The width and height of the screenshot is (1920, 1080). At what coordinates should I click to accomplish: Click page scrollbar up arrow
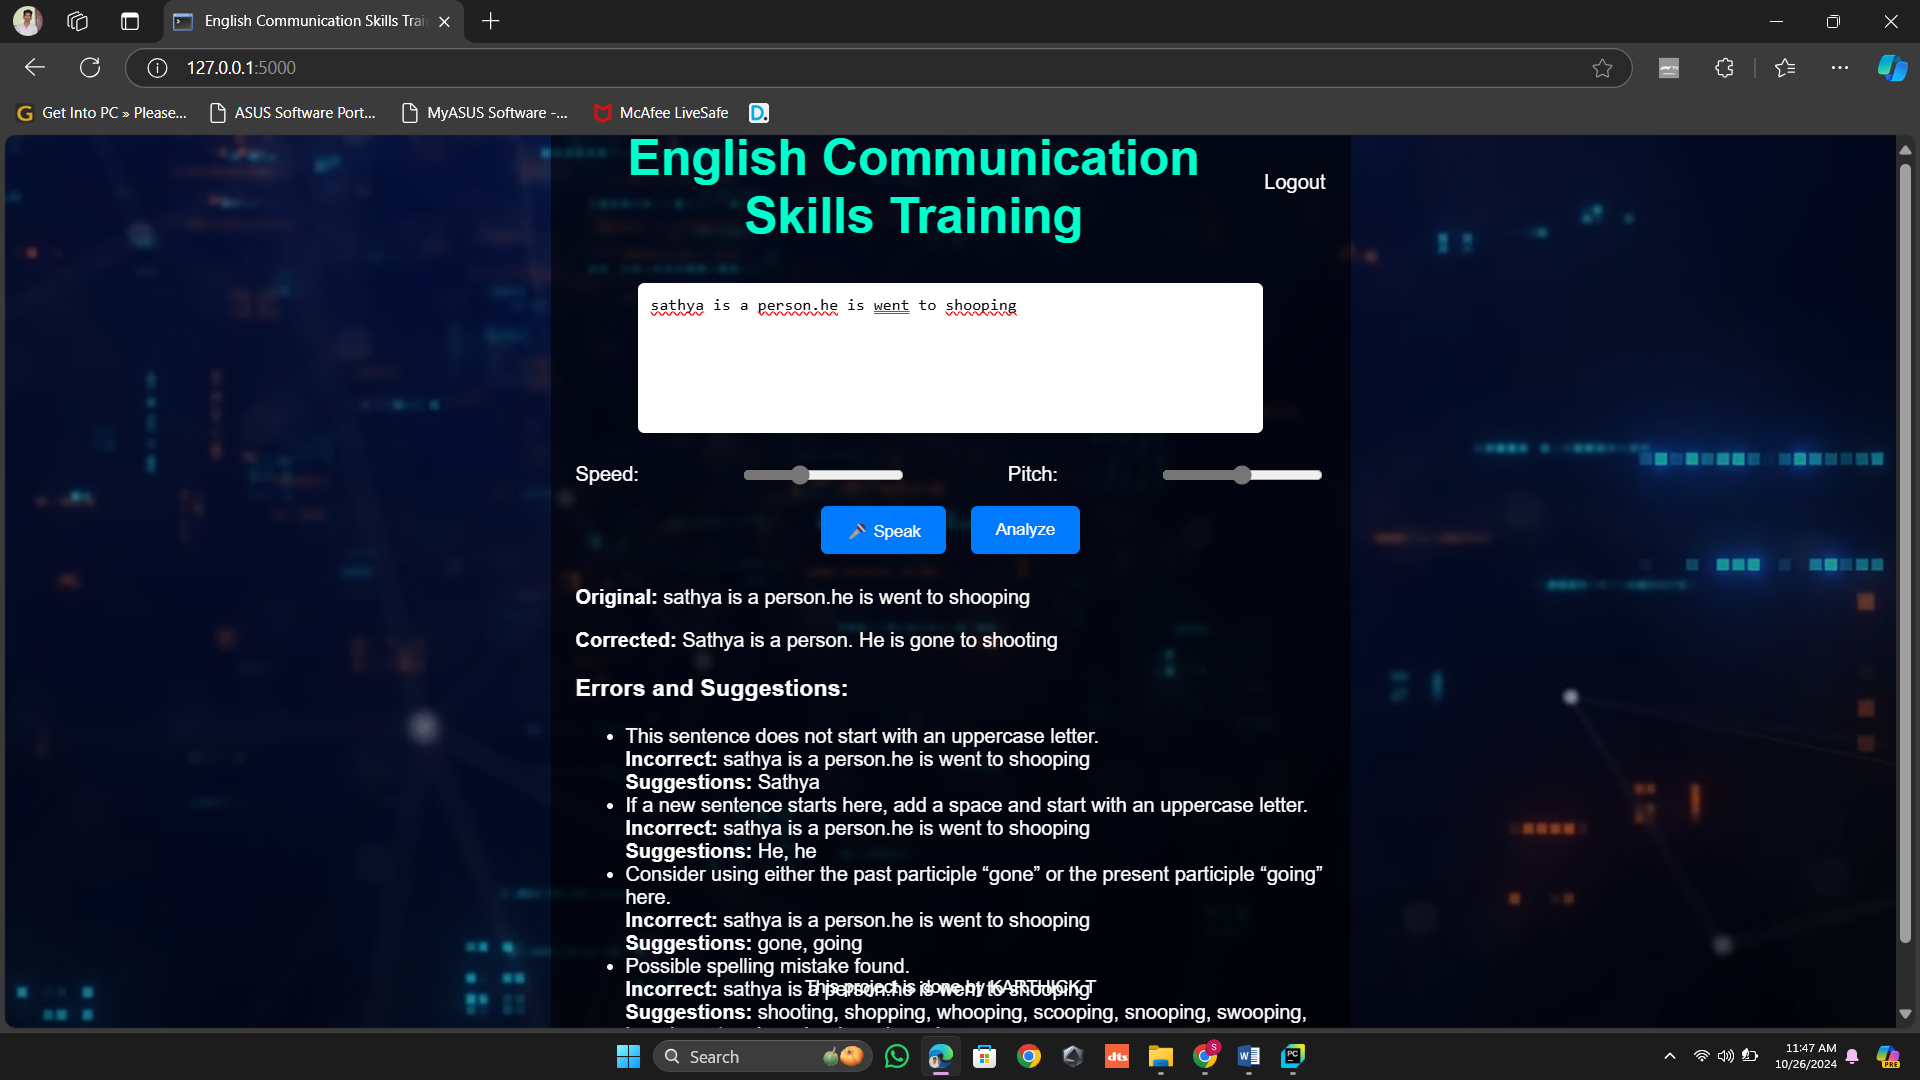[1905, 150]
